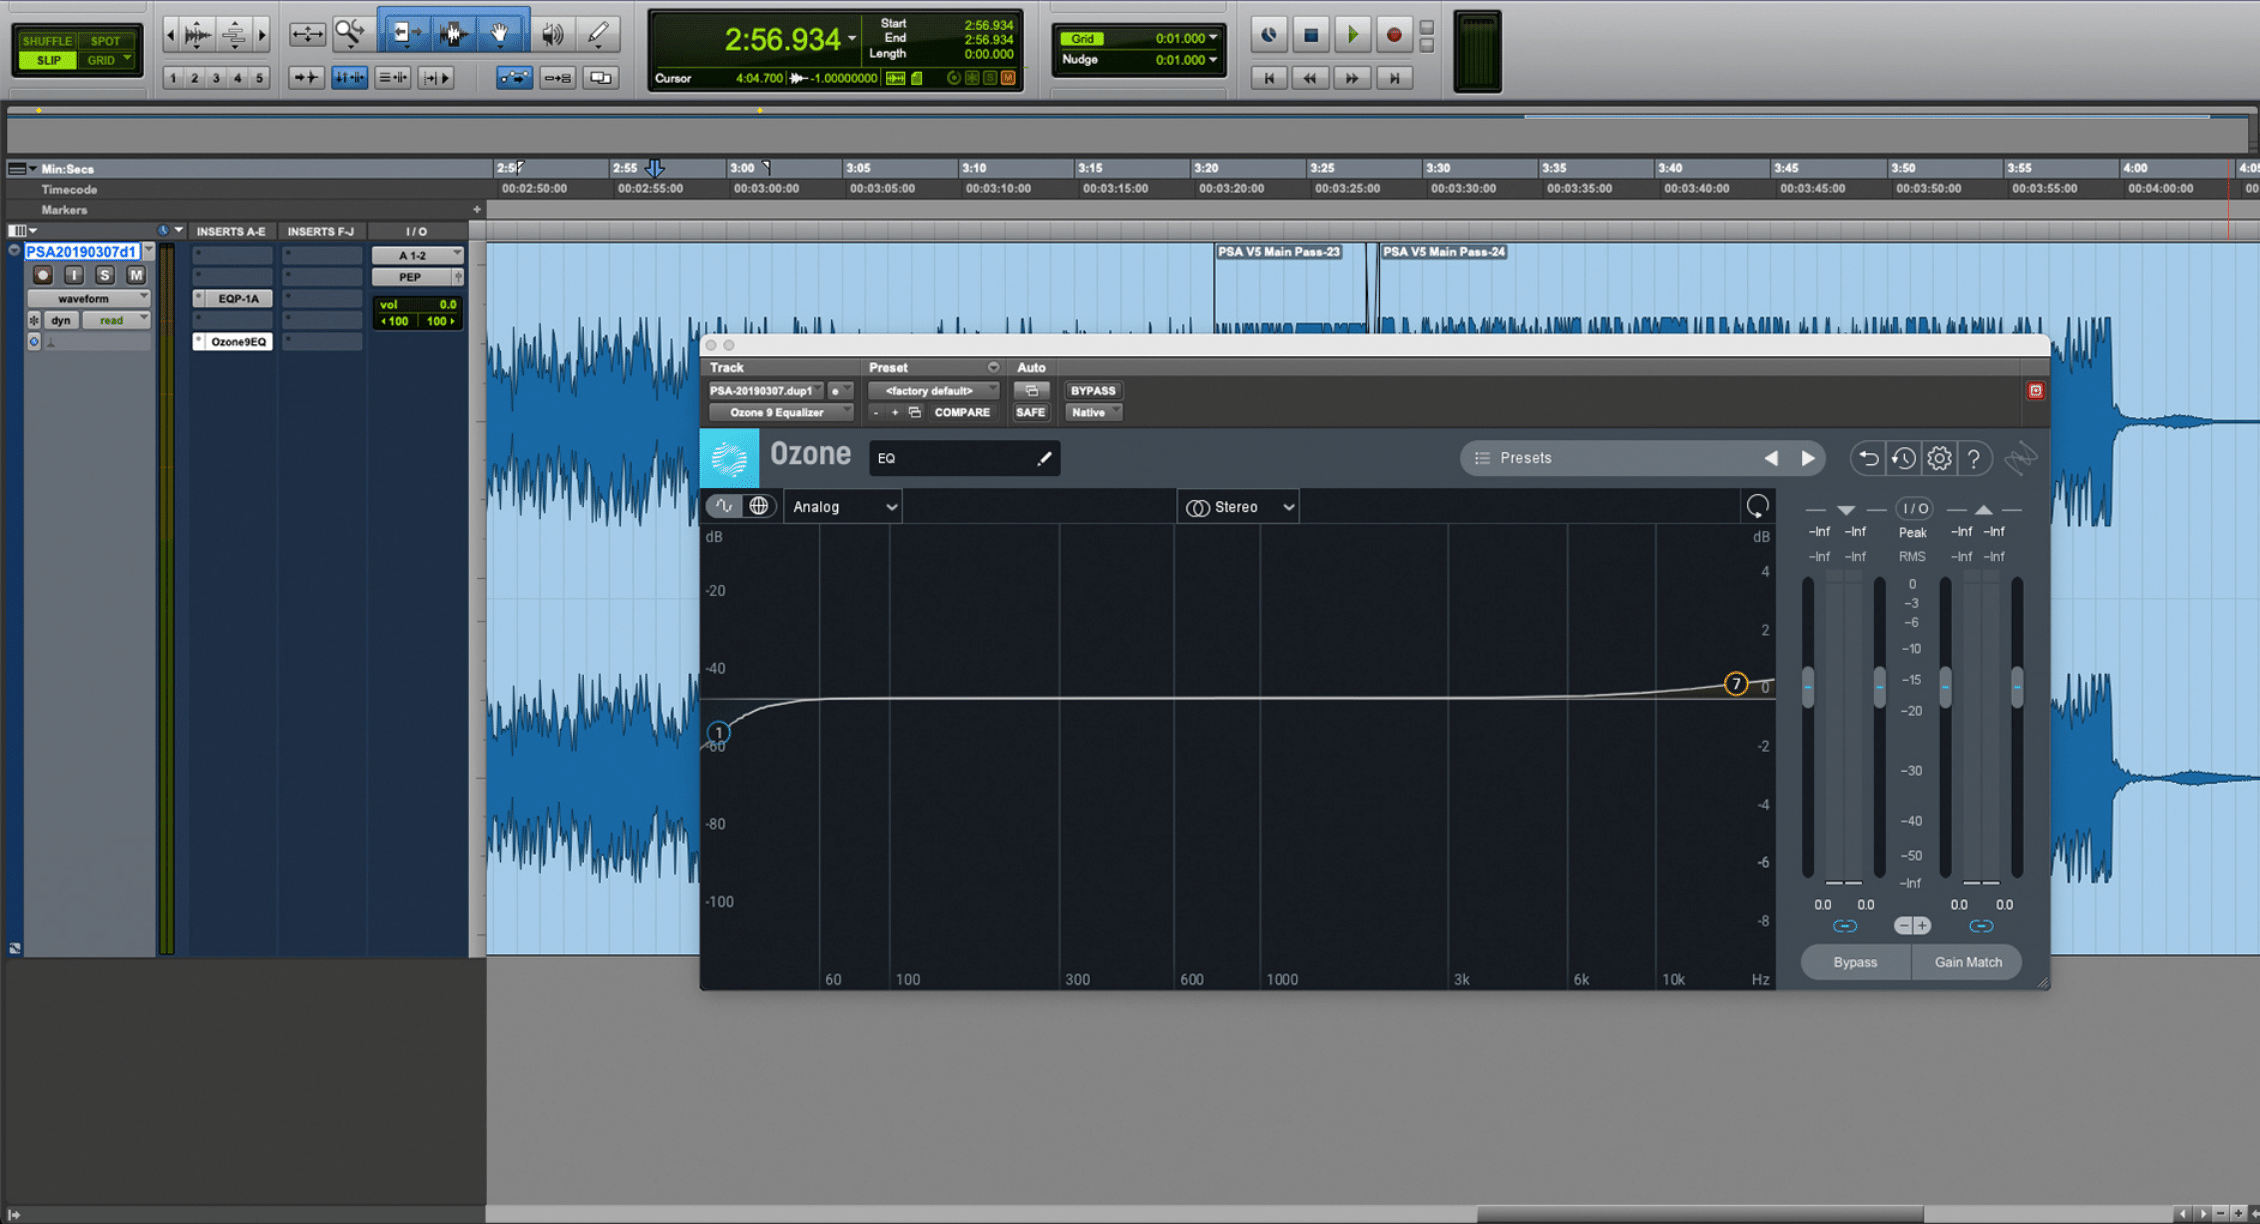Enable SPOT edit mode
The image size is (2260, 1224).
coord(106,41)
